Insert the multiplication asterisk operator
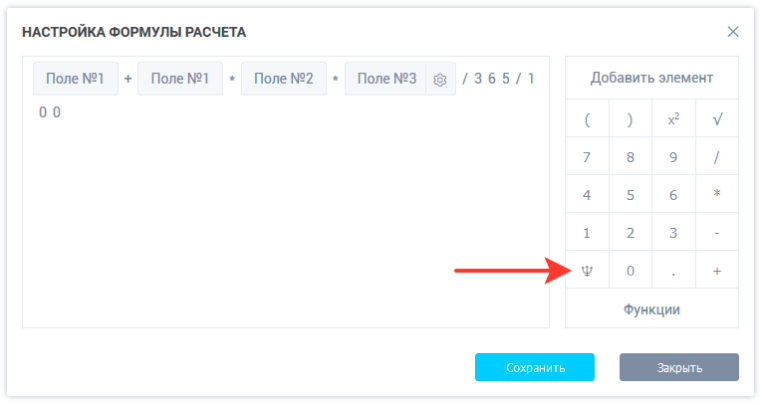 717,195
